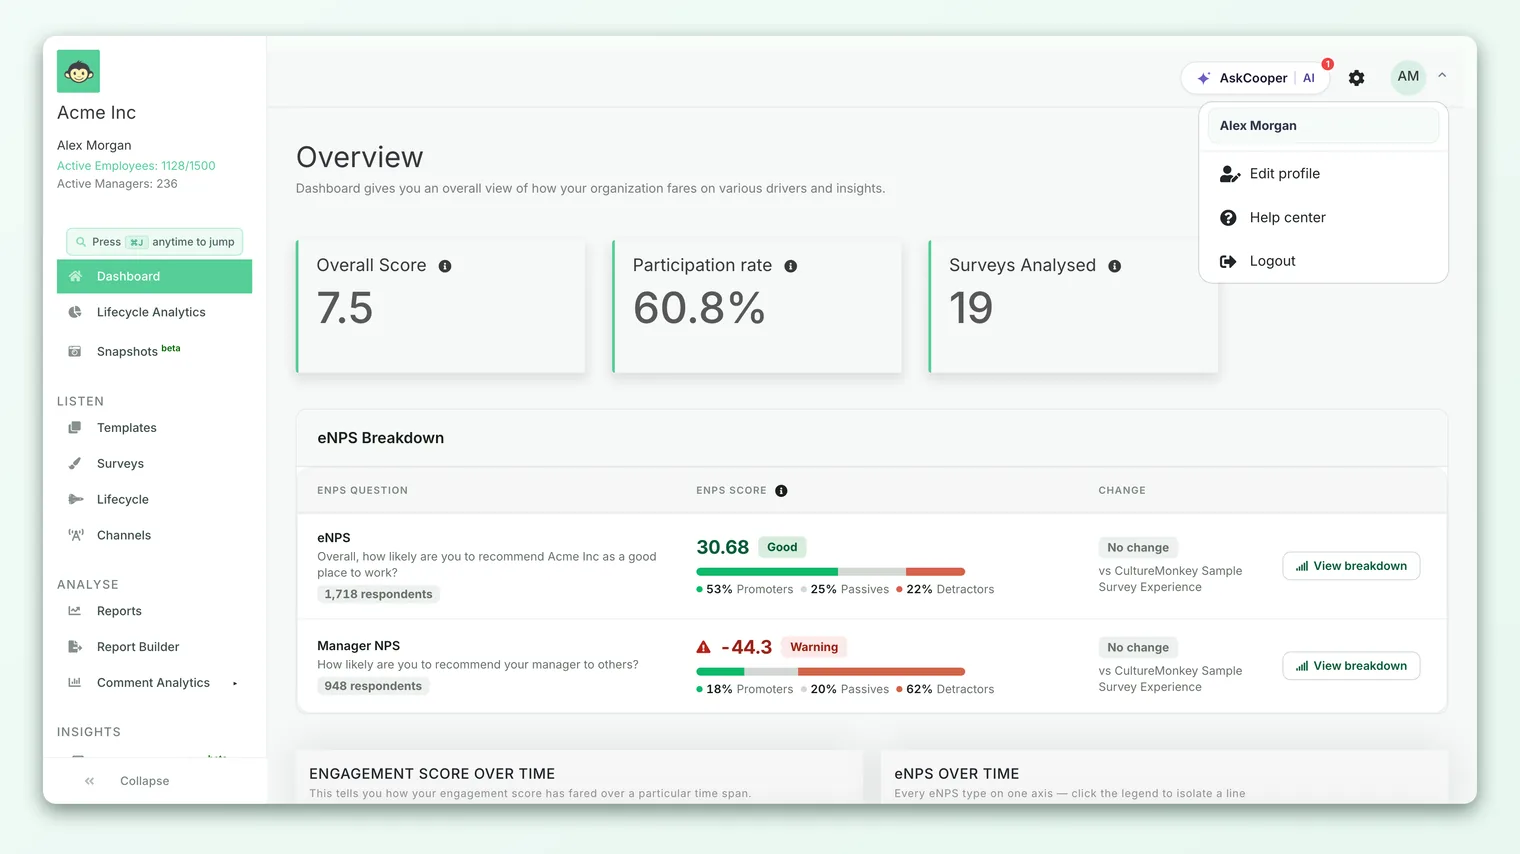Click the Active Employees: 1128/1500 text

click(136, 166)
